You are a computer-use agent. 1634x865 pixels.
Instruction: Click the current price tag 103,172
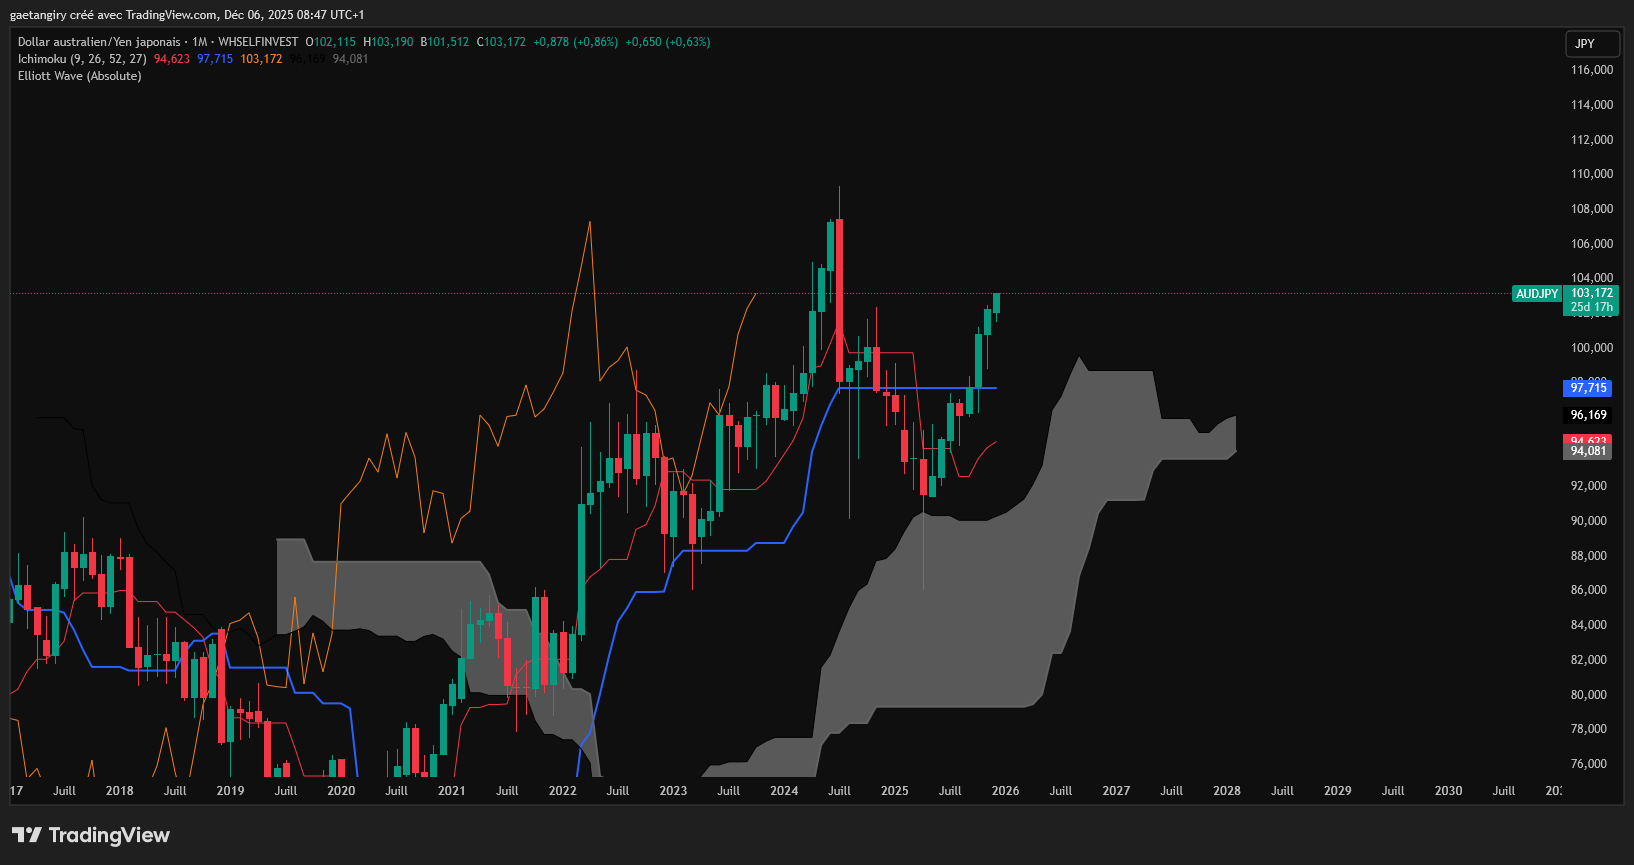[x=1591, y=293]
